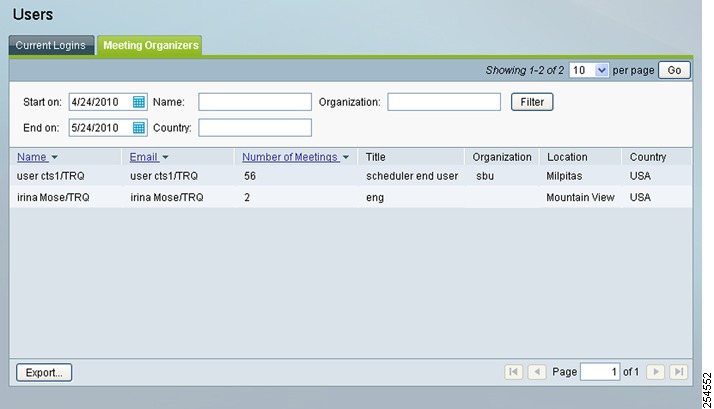Click the Organization column header
The width and height of the screenshot is (714, 409).
click(502, 157)
